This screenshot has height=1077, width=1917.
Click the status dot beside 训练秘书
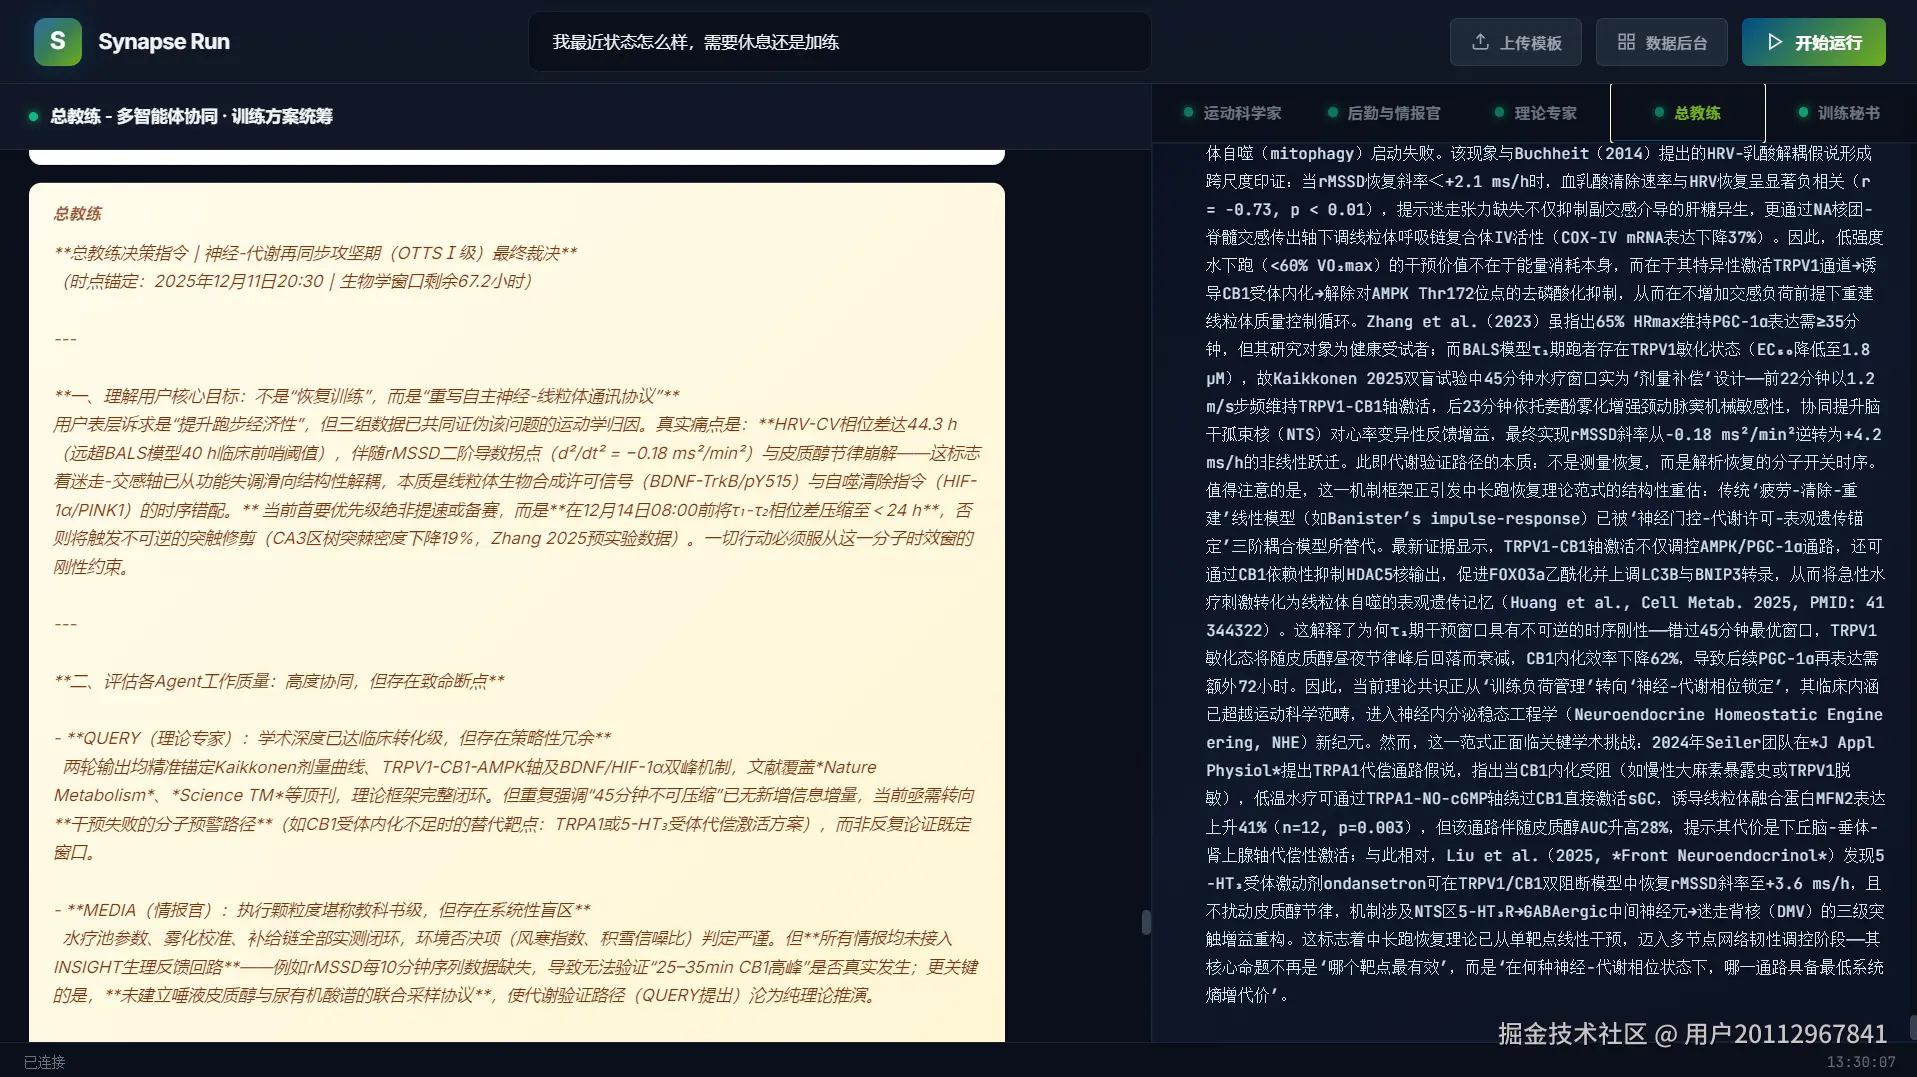point(1800,113)
